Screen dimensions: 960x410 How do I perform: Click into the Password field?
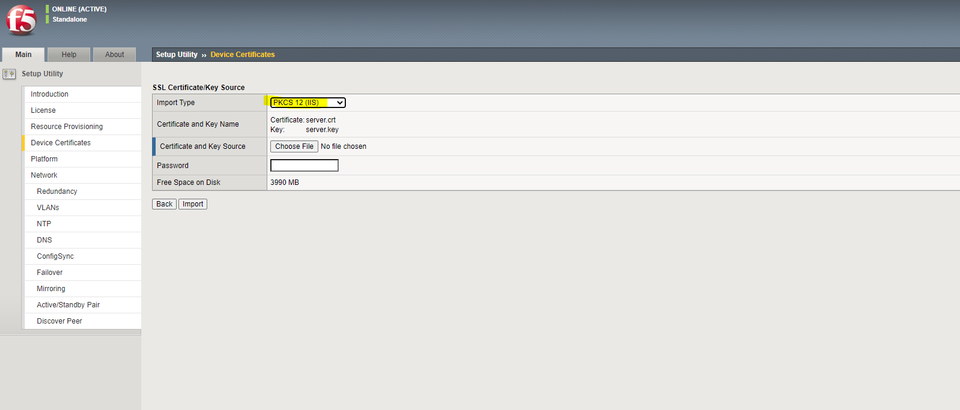coord(304,165)
